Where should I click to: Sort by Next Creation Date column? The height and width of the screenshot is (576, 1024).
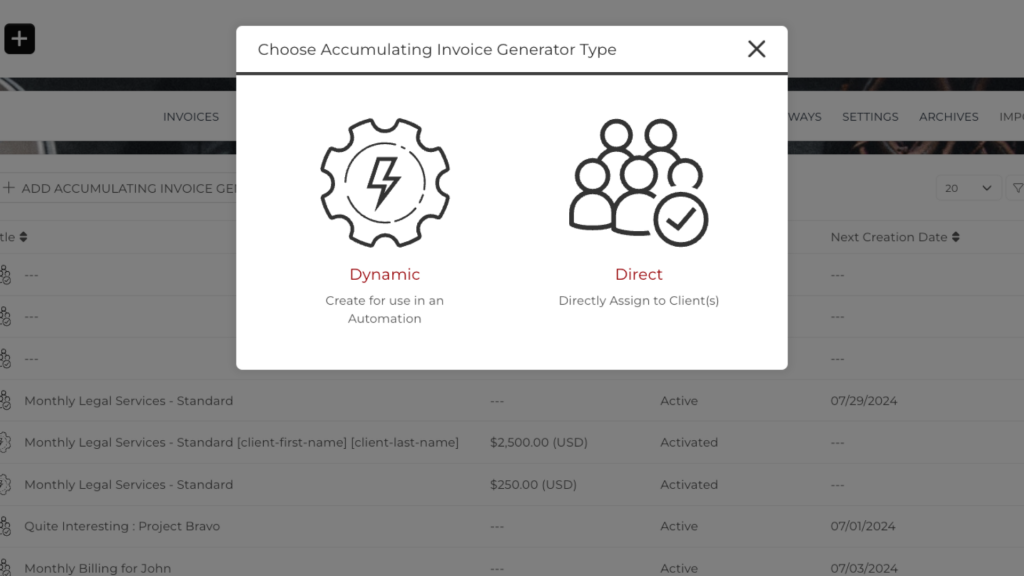click(x=956, y=237)
